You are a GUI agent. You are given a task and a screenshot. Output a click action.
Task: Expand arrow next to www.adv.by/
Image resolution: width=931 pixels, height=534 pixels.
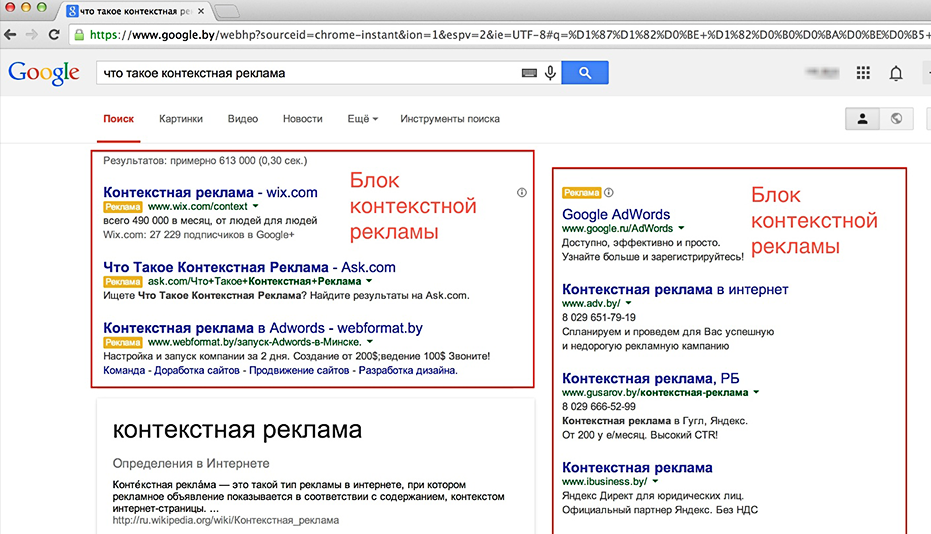628,303
